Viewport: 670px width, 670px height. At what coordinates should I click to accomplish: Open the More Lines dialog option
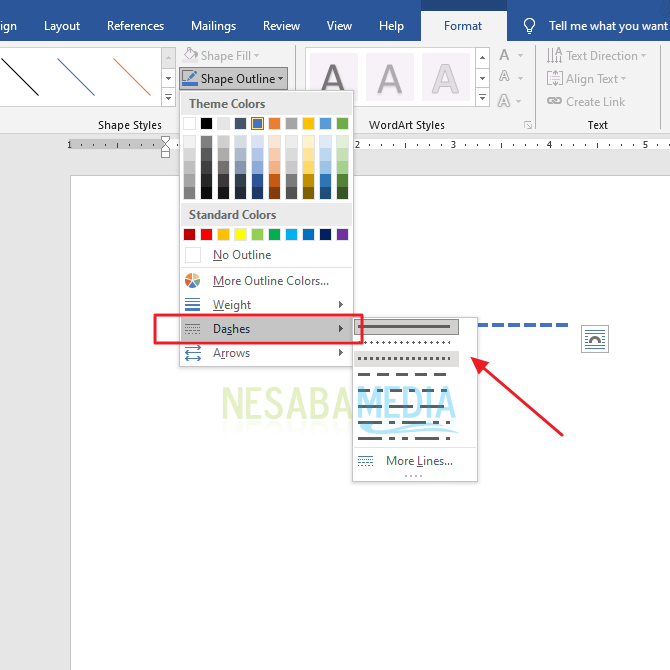(418, 461)
